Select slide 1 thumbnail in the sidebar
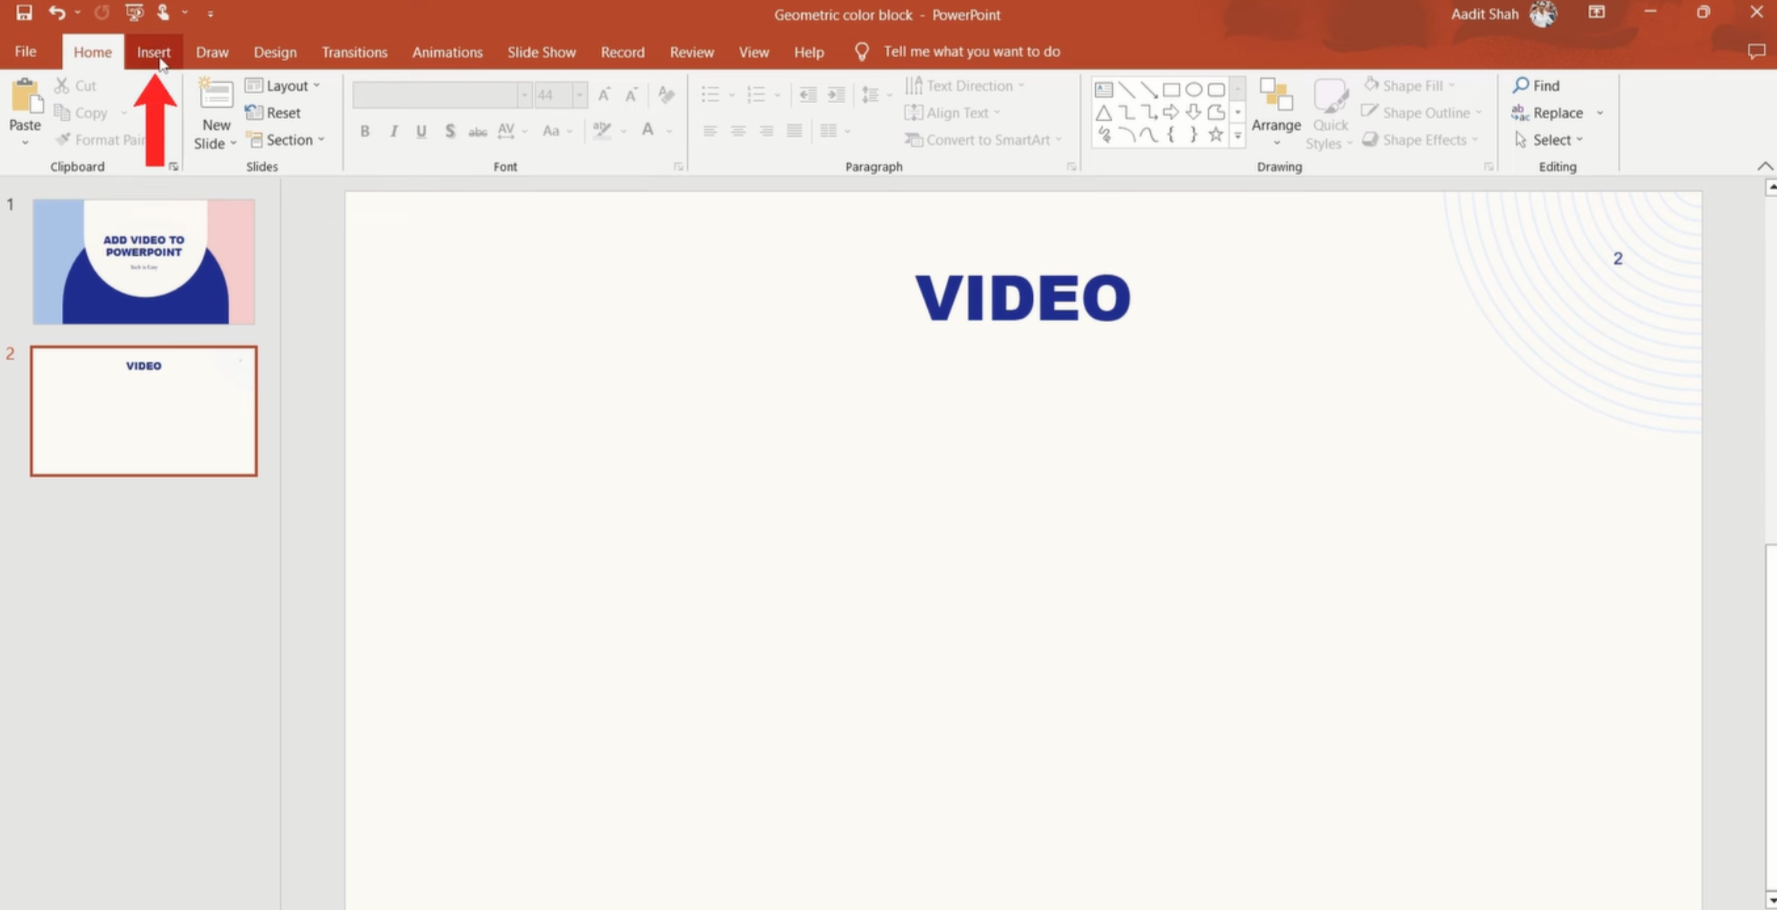Viewport: 1777px width, 910px height. [143, 261]
